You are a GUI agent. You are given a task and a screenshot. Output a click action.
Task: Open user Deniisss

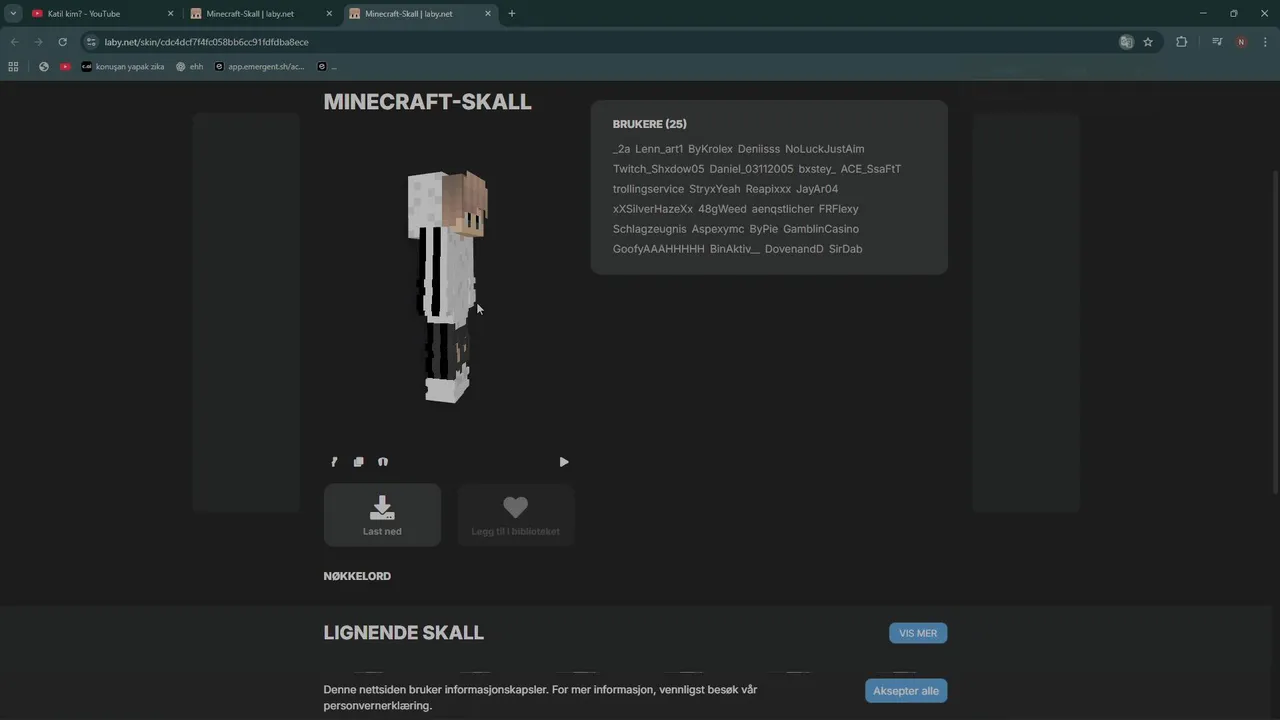coord(759,149)
